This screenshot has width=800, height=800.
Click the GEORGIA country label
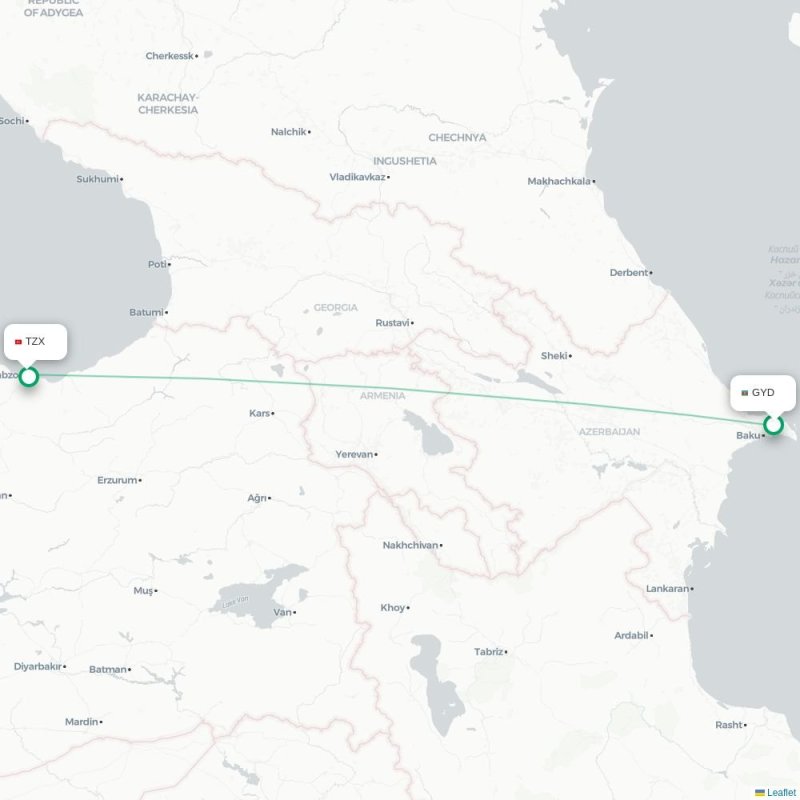[336, 308]
